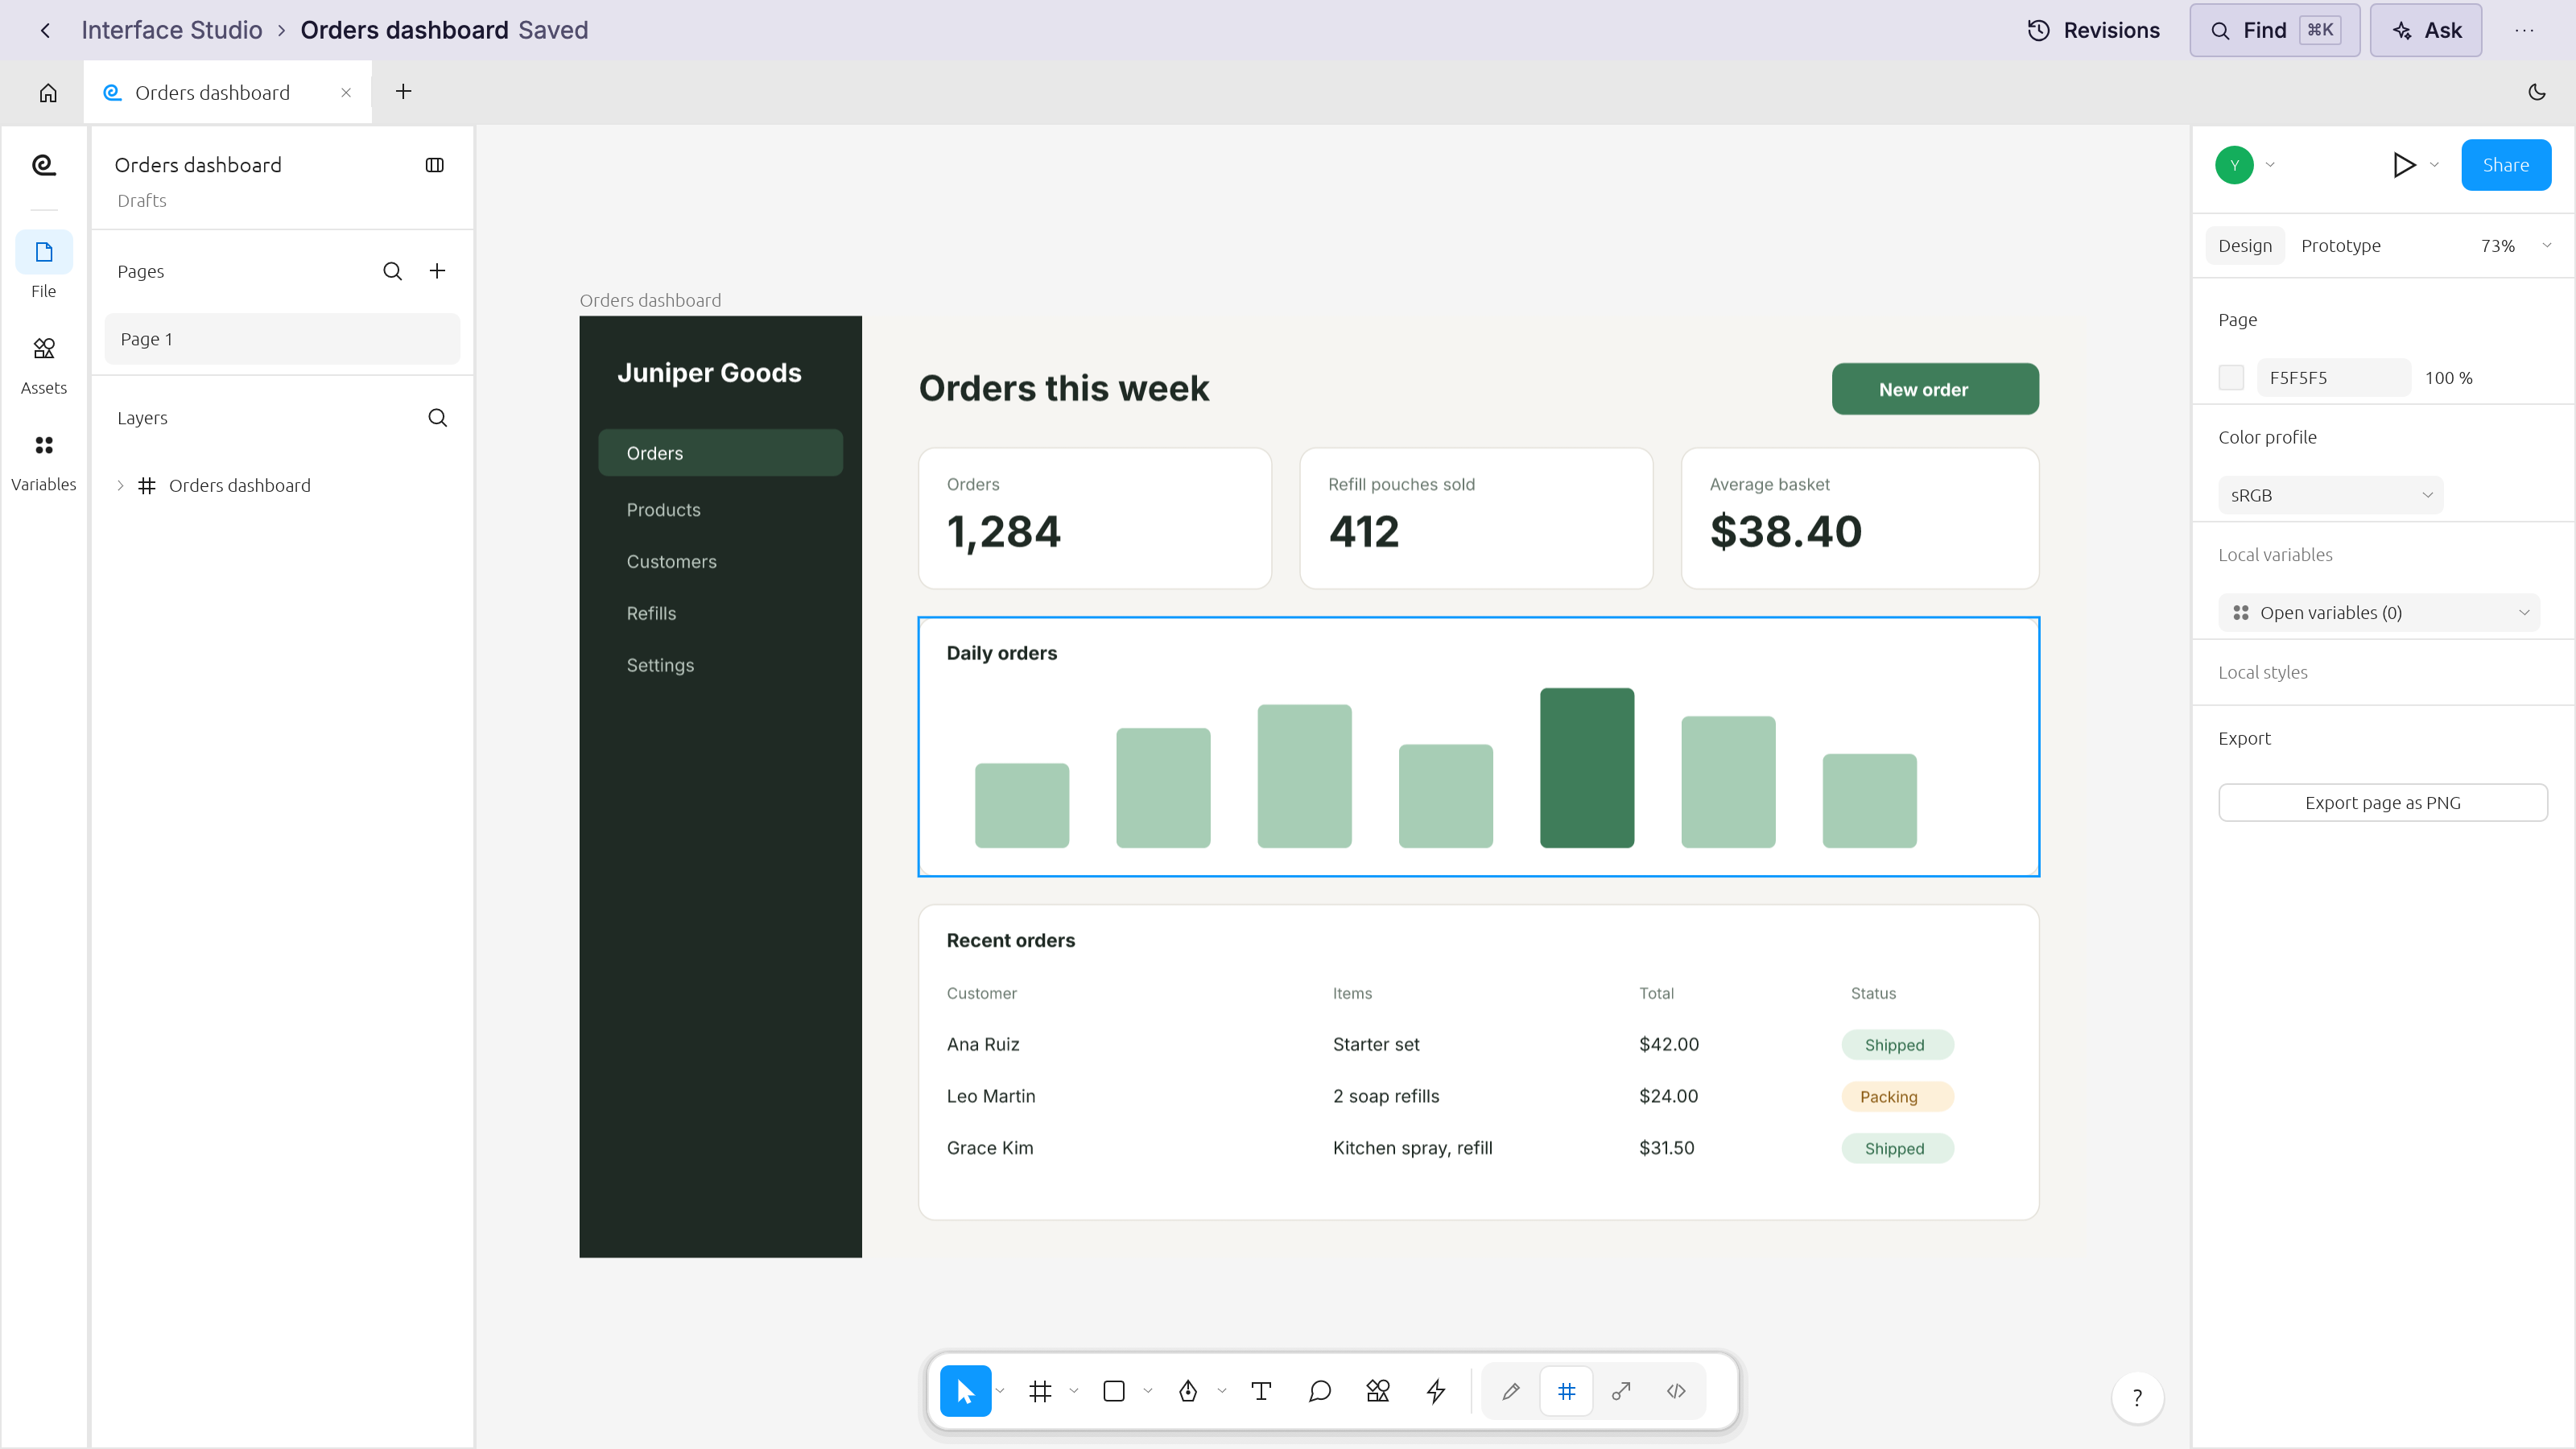Viewport: 2576px width, 1449px height.
Task: Open a new tab with plus button
Action: tap(403, 92)
